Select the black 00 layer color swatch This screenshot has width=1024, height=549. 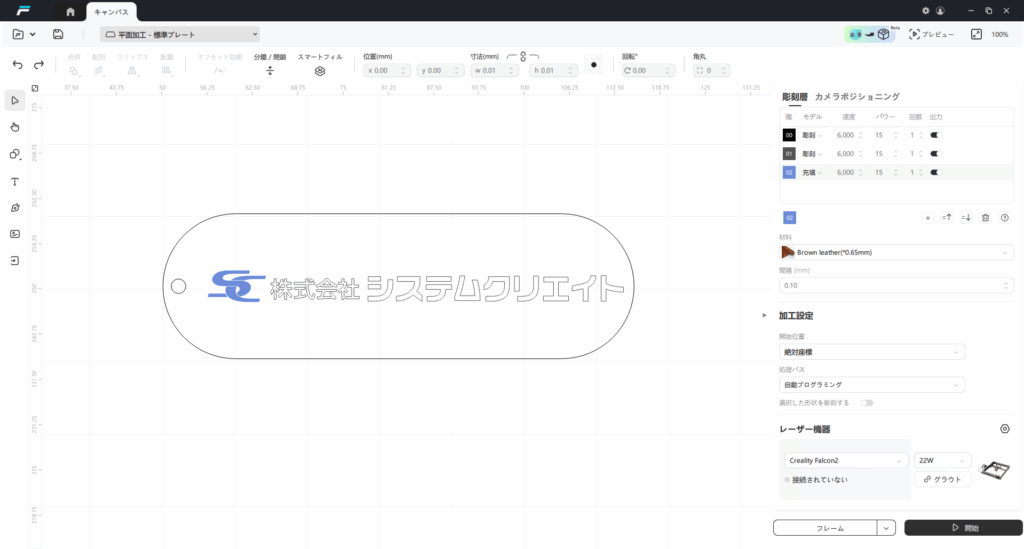pos(789,135)
